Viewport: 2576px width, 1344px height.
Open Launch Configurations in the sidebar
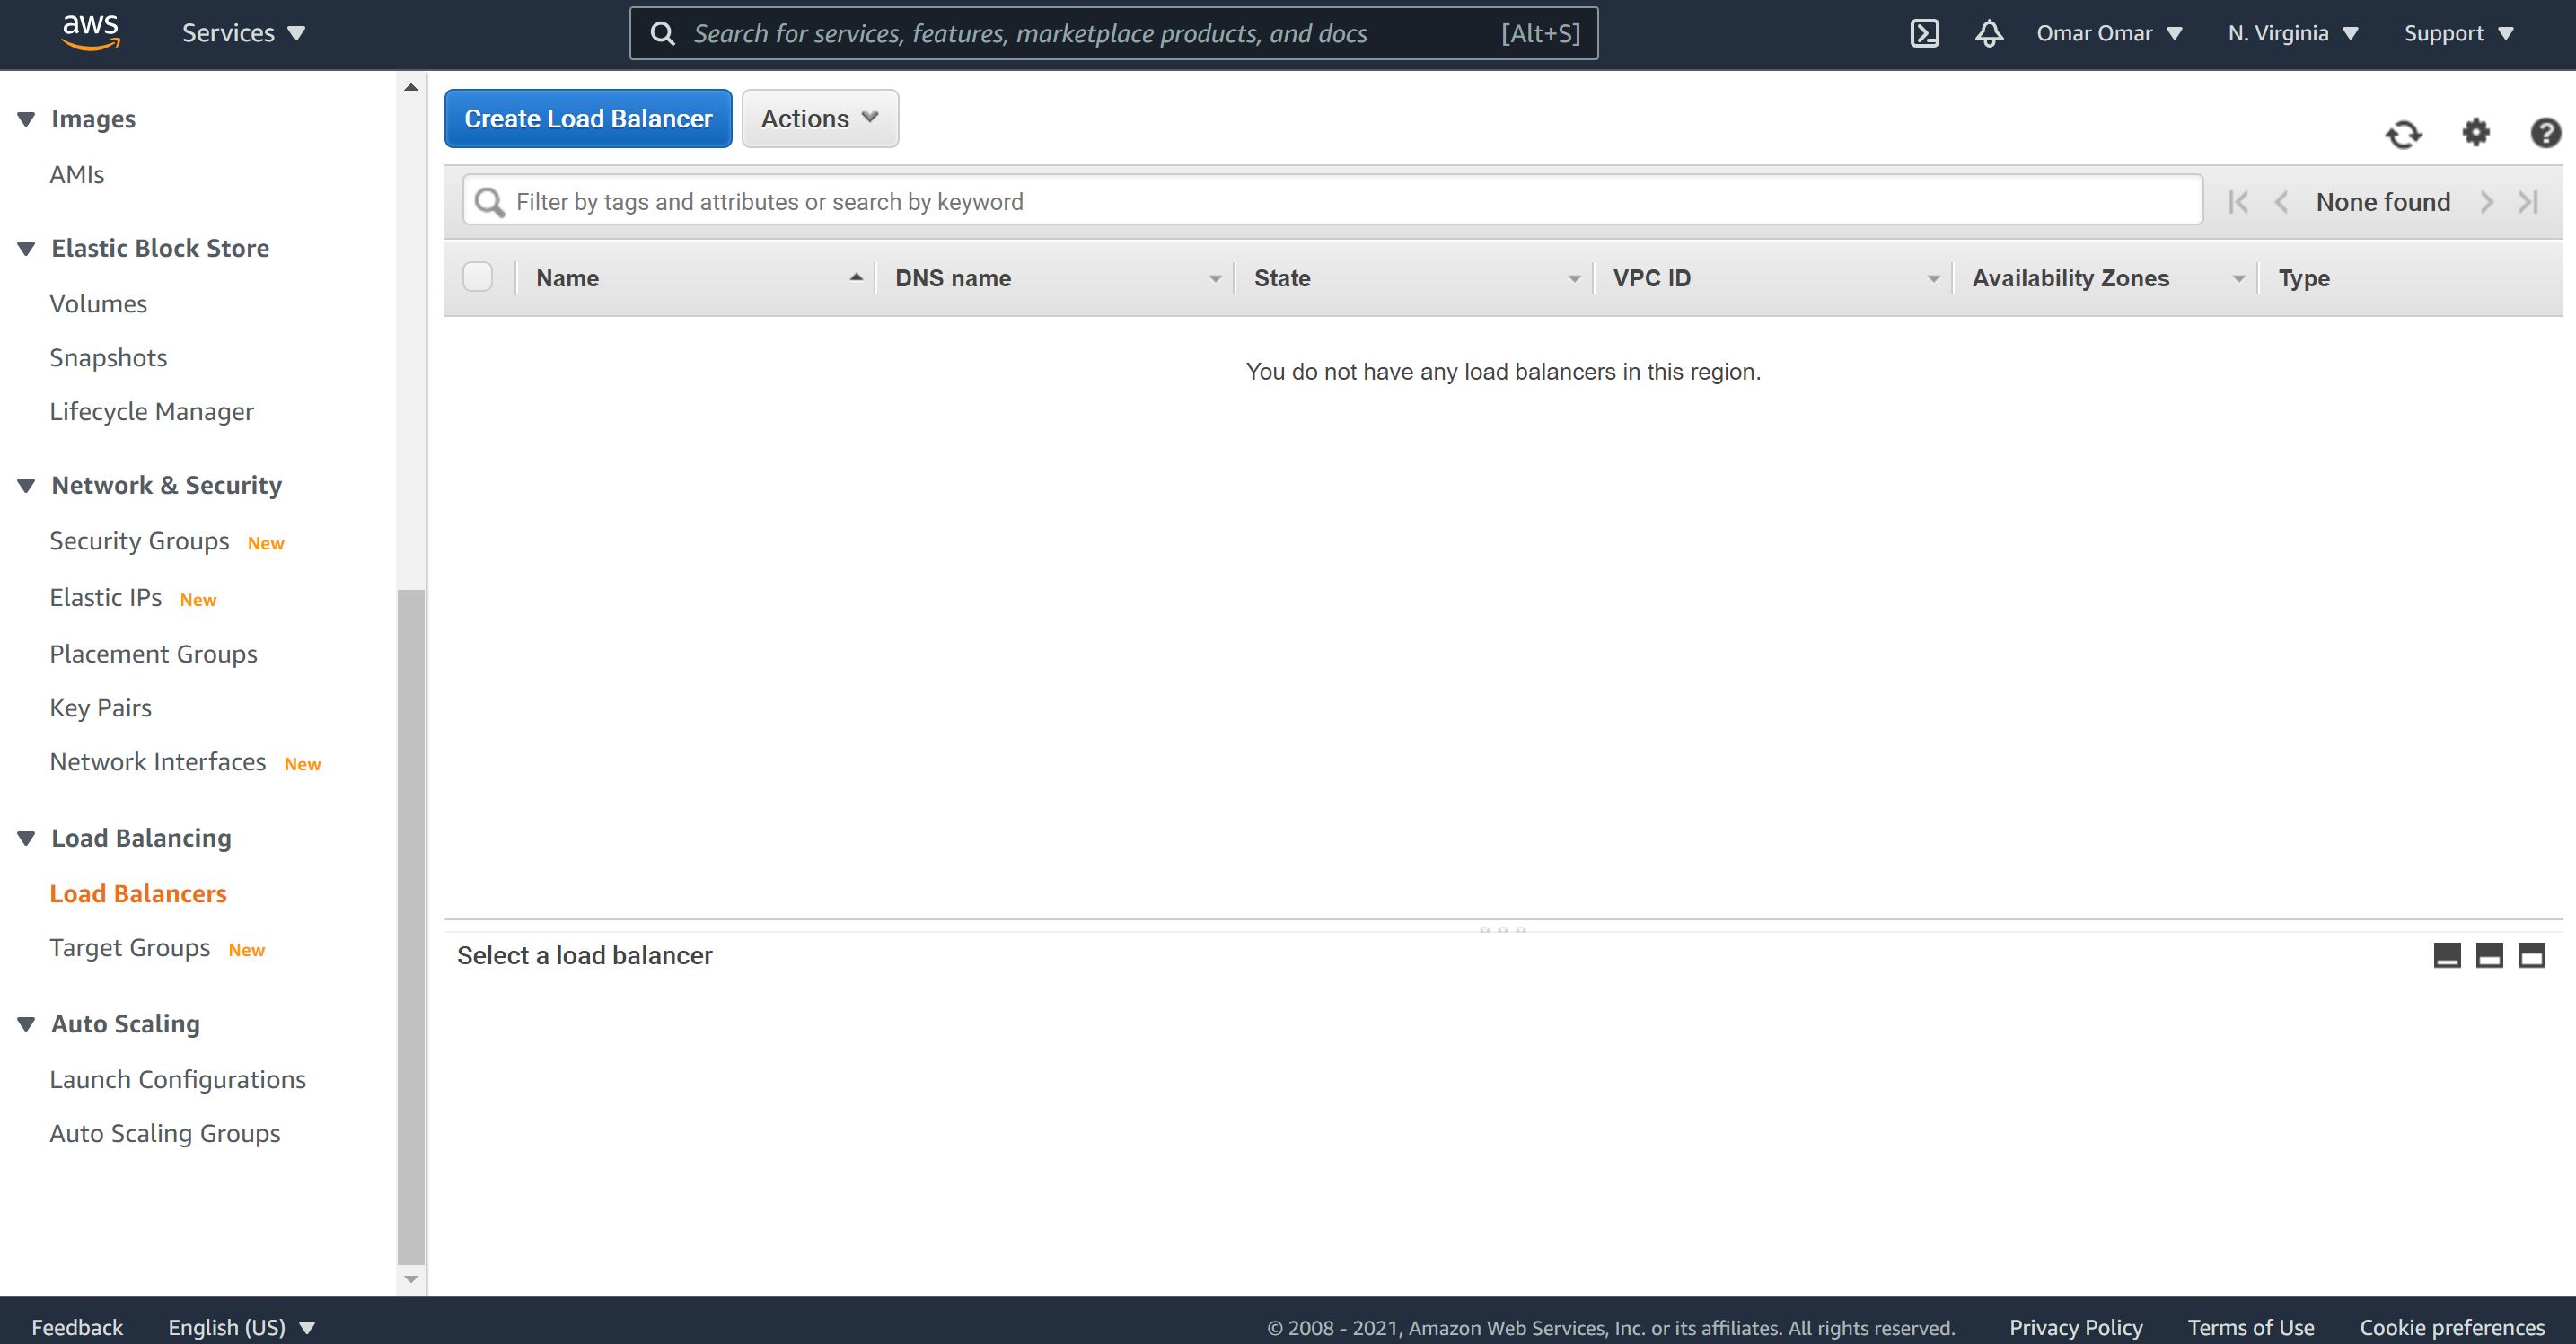pos(177,1079)
